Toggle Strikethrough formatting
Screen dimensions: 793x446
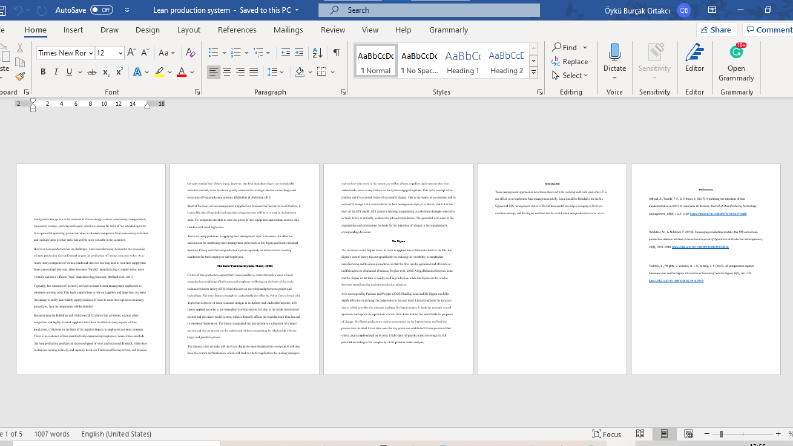tap(92, 72)
